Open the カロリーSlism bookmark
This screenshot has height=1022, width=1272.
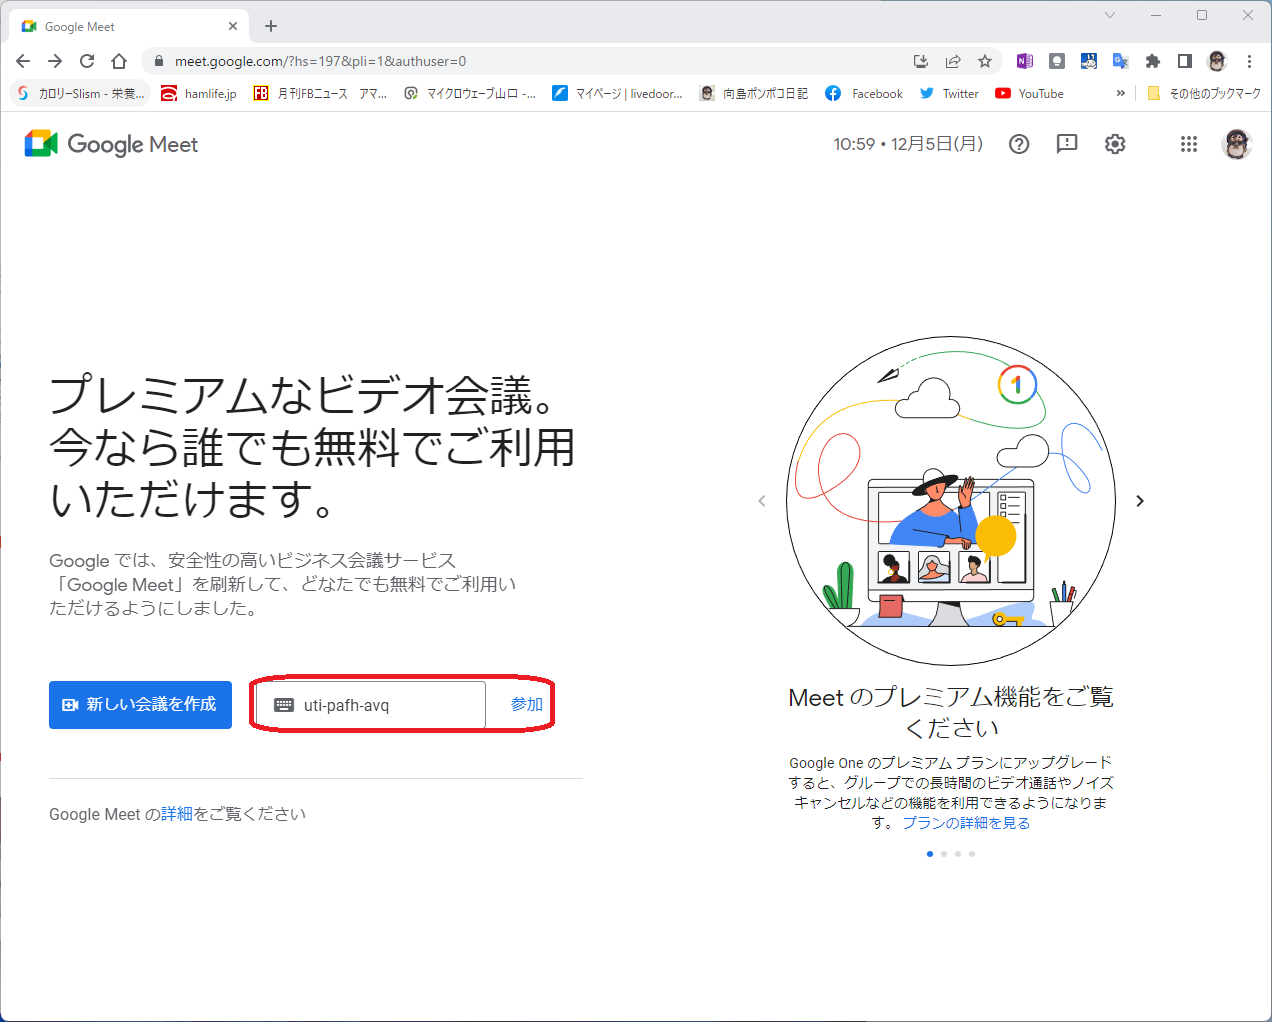[81, 93]
